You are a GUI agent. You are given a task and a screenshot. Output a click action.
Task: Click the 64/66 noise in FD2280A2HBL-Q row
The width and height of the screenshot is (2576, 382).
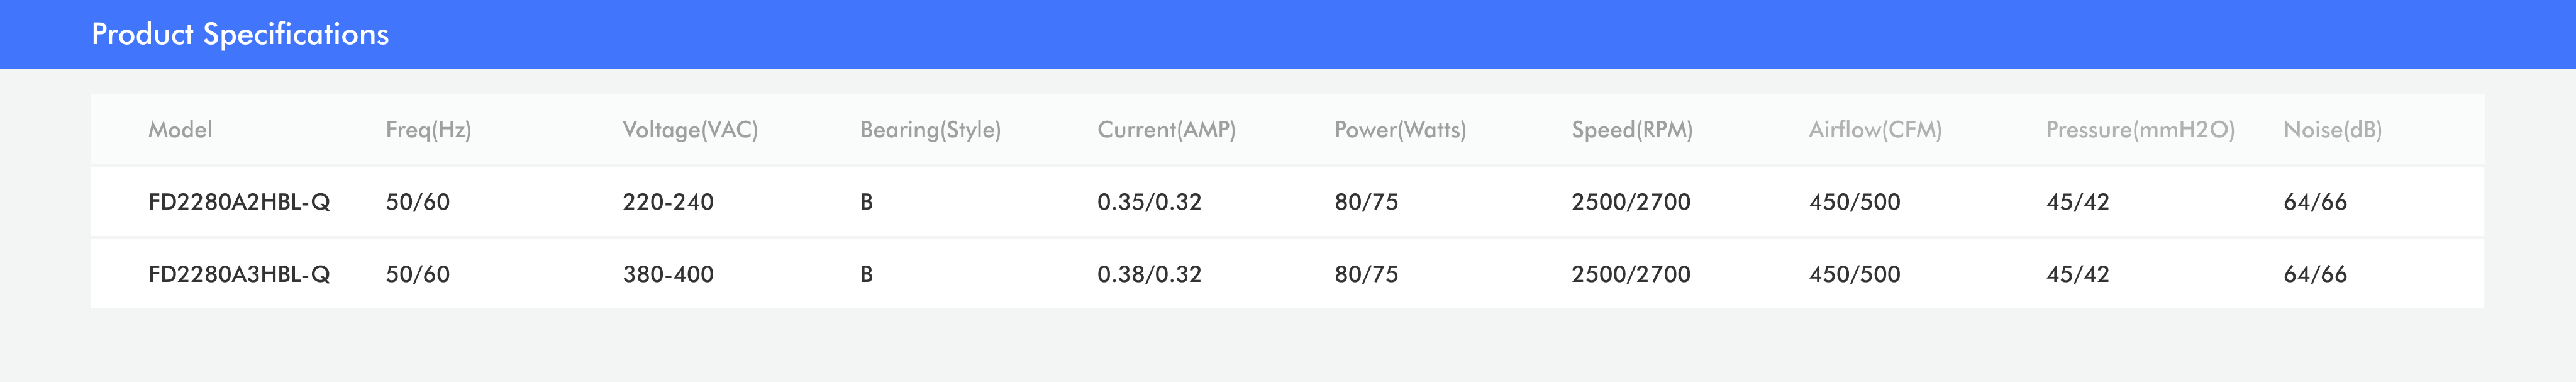point(2315,202)
